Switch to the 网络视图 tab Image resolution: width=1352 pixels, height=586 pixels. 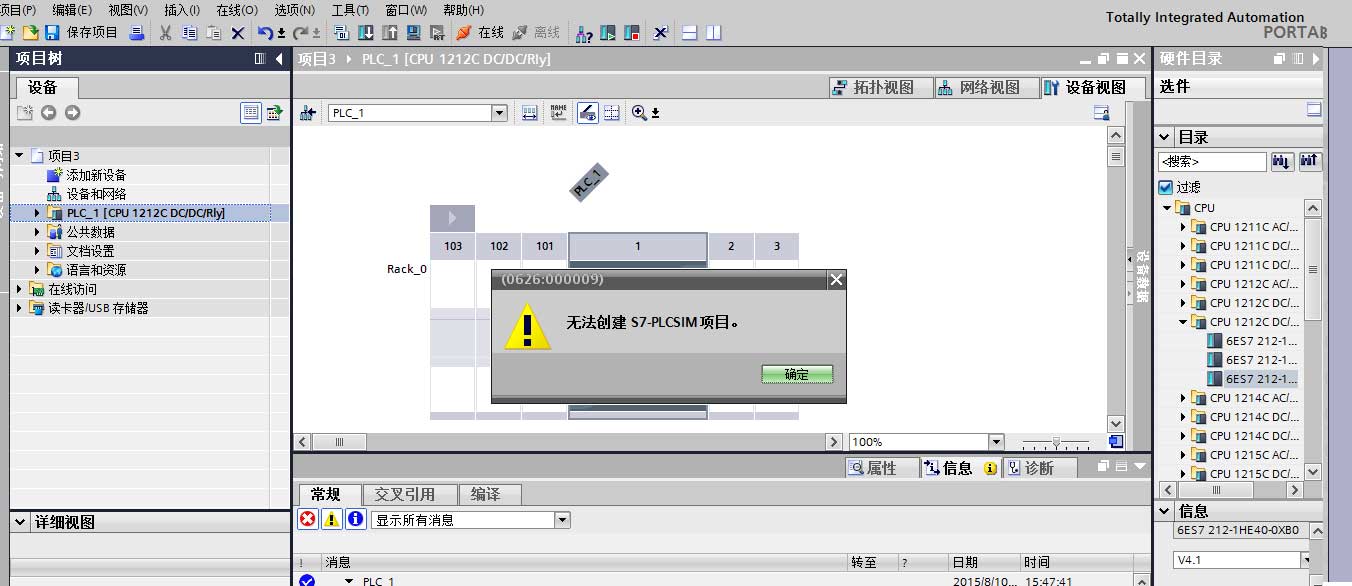[x=978, y=88]
